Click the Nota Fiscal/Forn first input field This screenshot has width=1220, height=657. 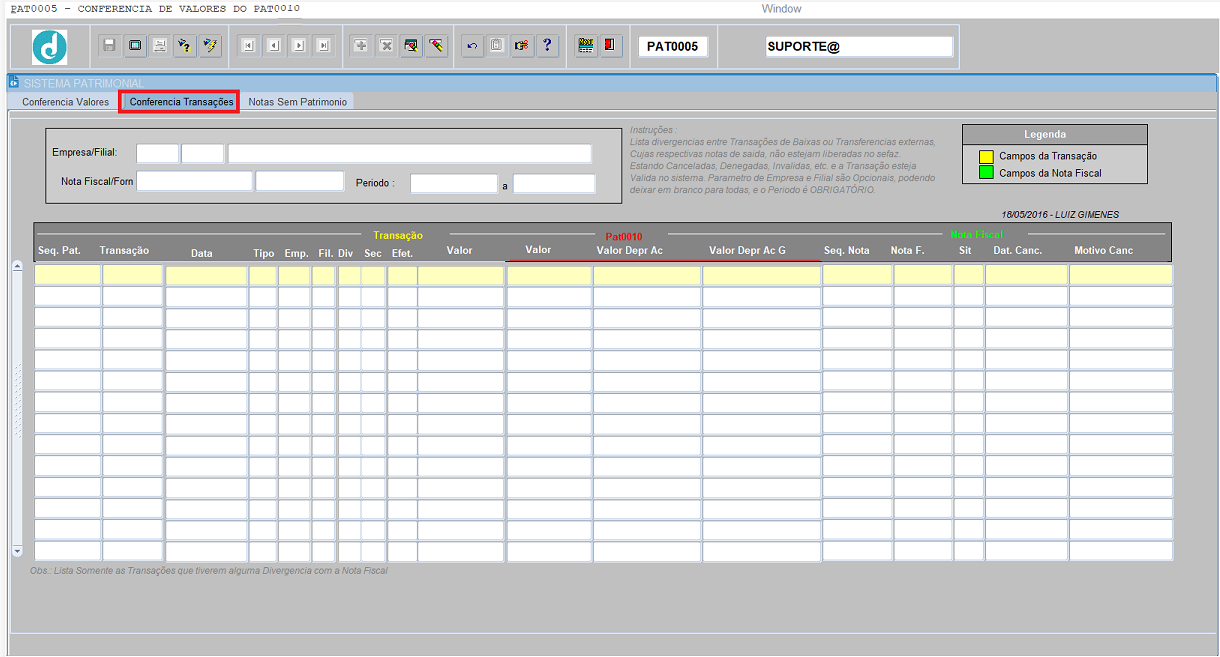pos(195,181)
